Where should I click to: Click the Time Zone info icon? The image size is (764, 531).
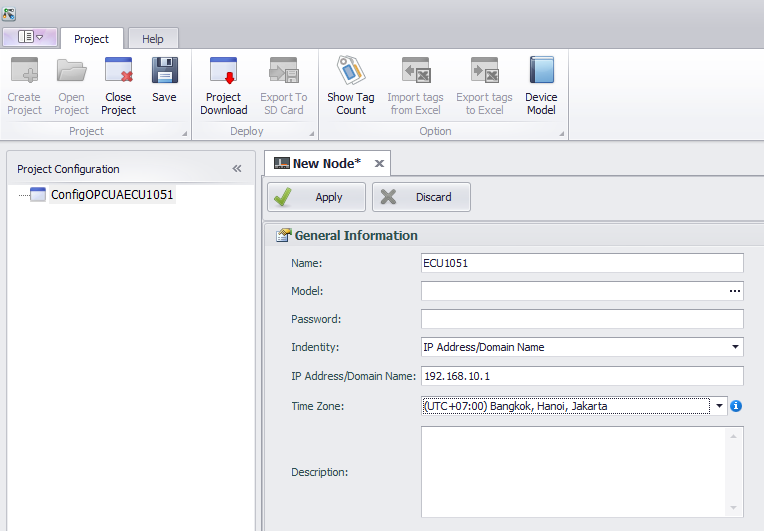click(x=736, y=406)
